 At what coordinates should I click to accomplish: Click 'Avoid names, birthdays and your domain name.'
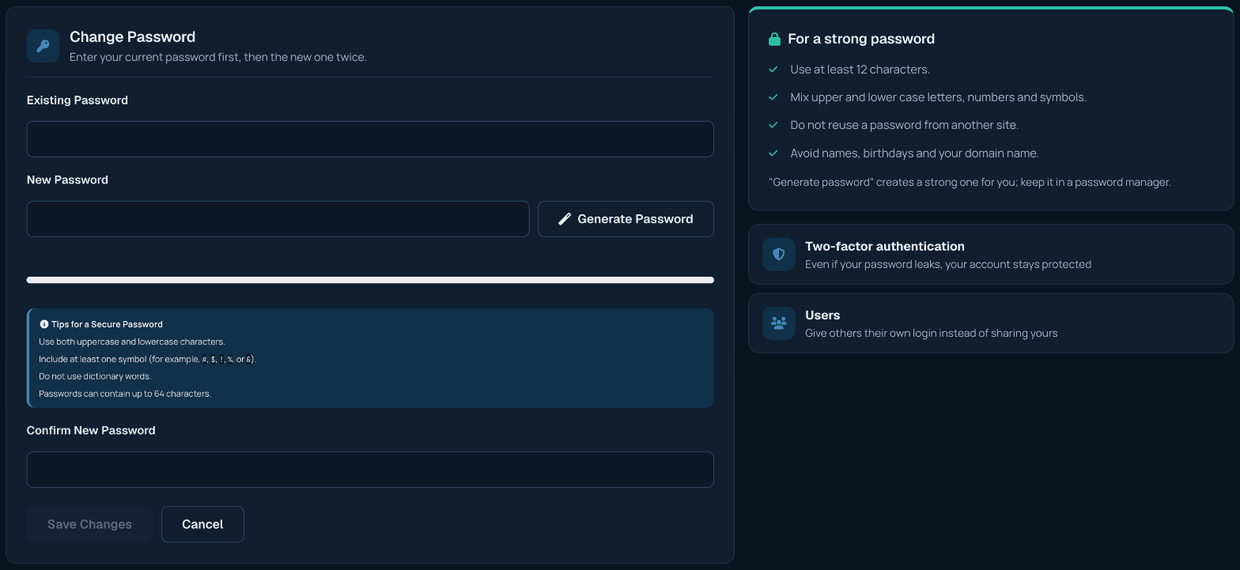[x=915, y=153]
